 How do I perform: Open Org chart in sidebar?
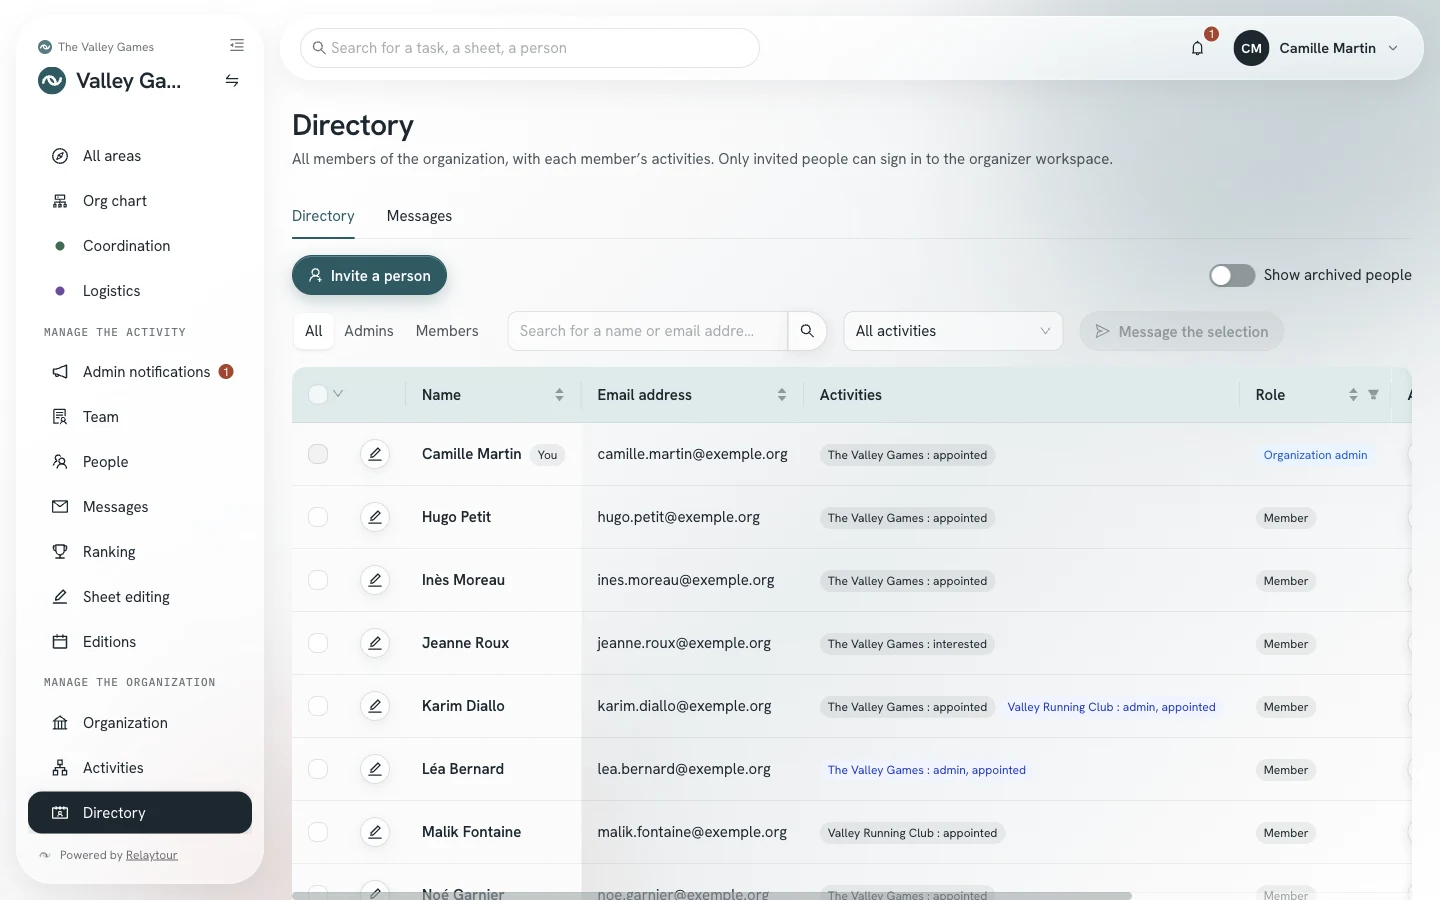coord(140,201)
